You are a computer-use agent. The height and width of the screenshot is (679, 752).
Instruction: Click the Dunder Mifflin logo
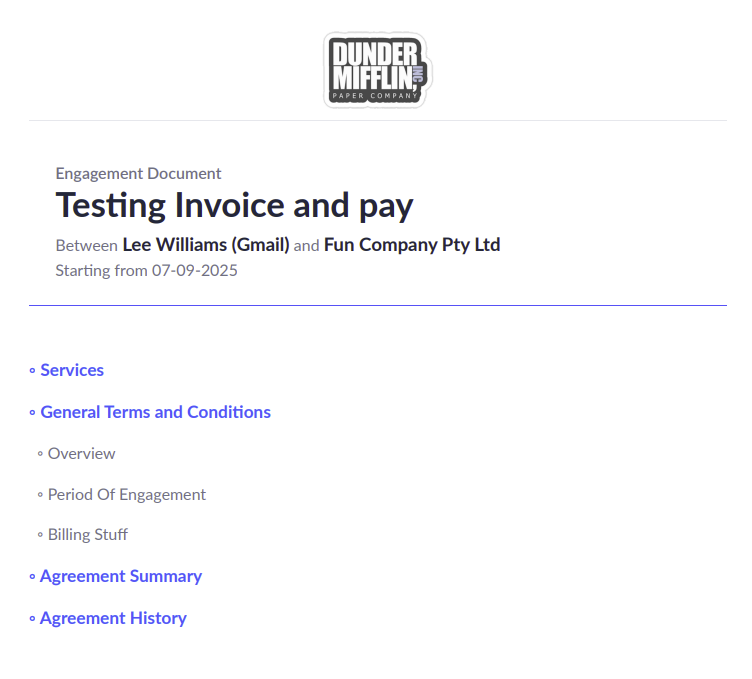tap(376, 70)
